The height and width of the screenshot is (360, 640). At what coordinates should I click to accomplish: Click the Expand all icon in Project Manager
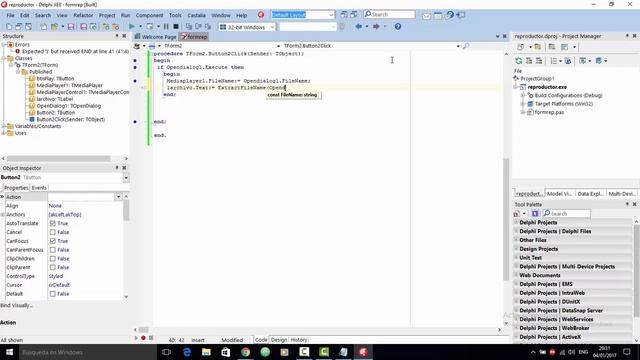(x=529, y=61)
